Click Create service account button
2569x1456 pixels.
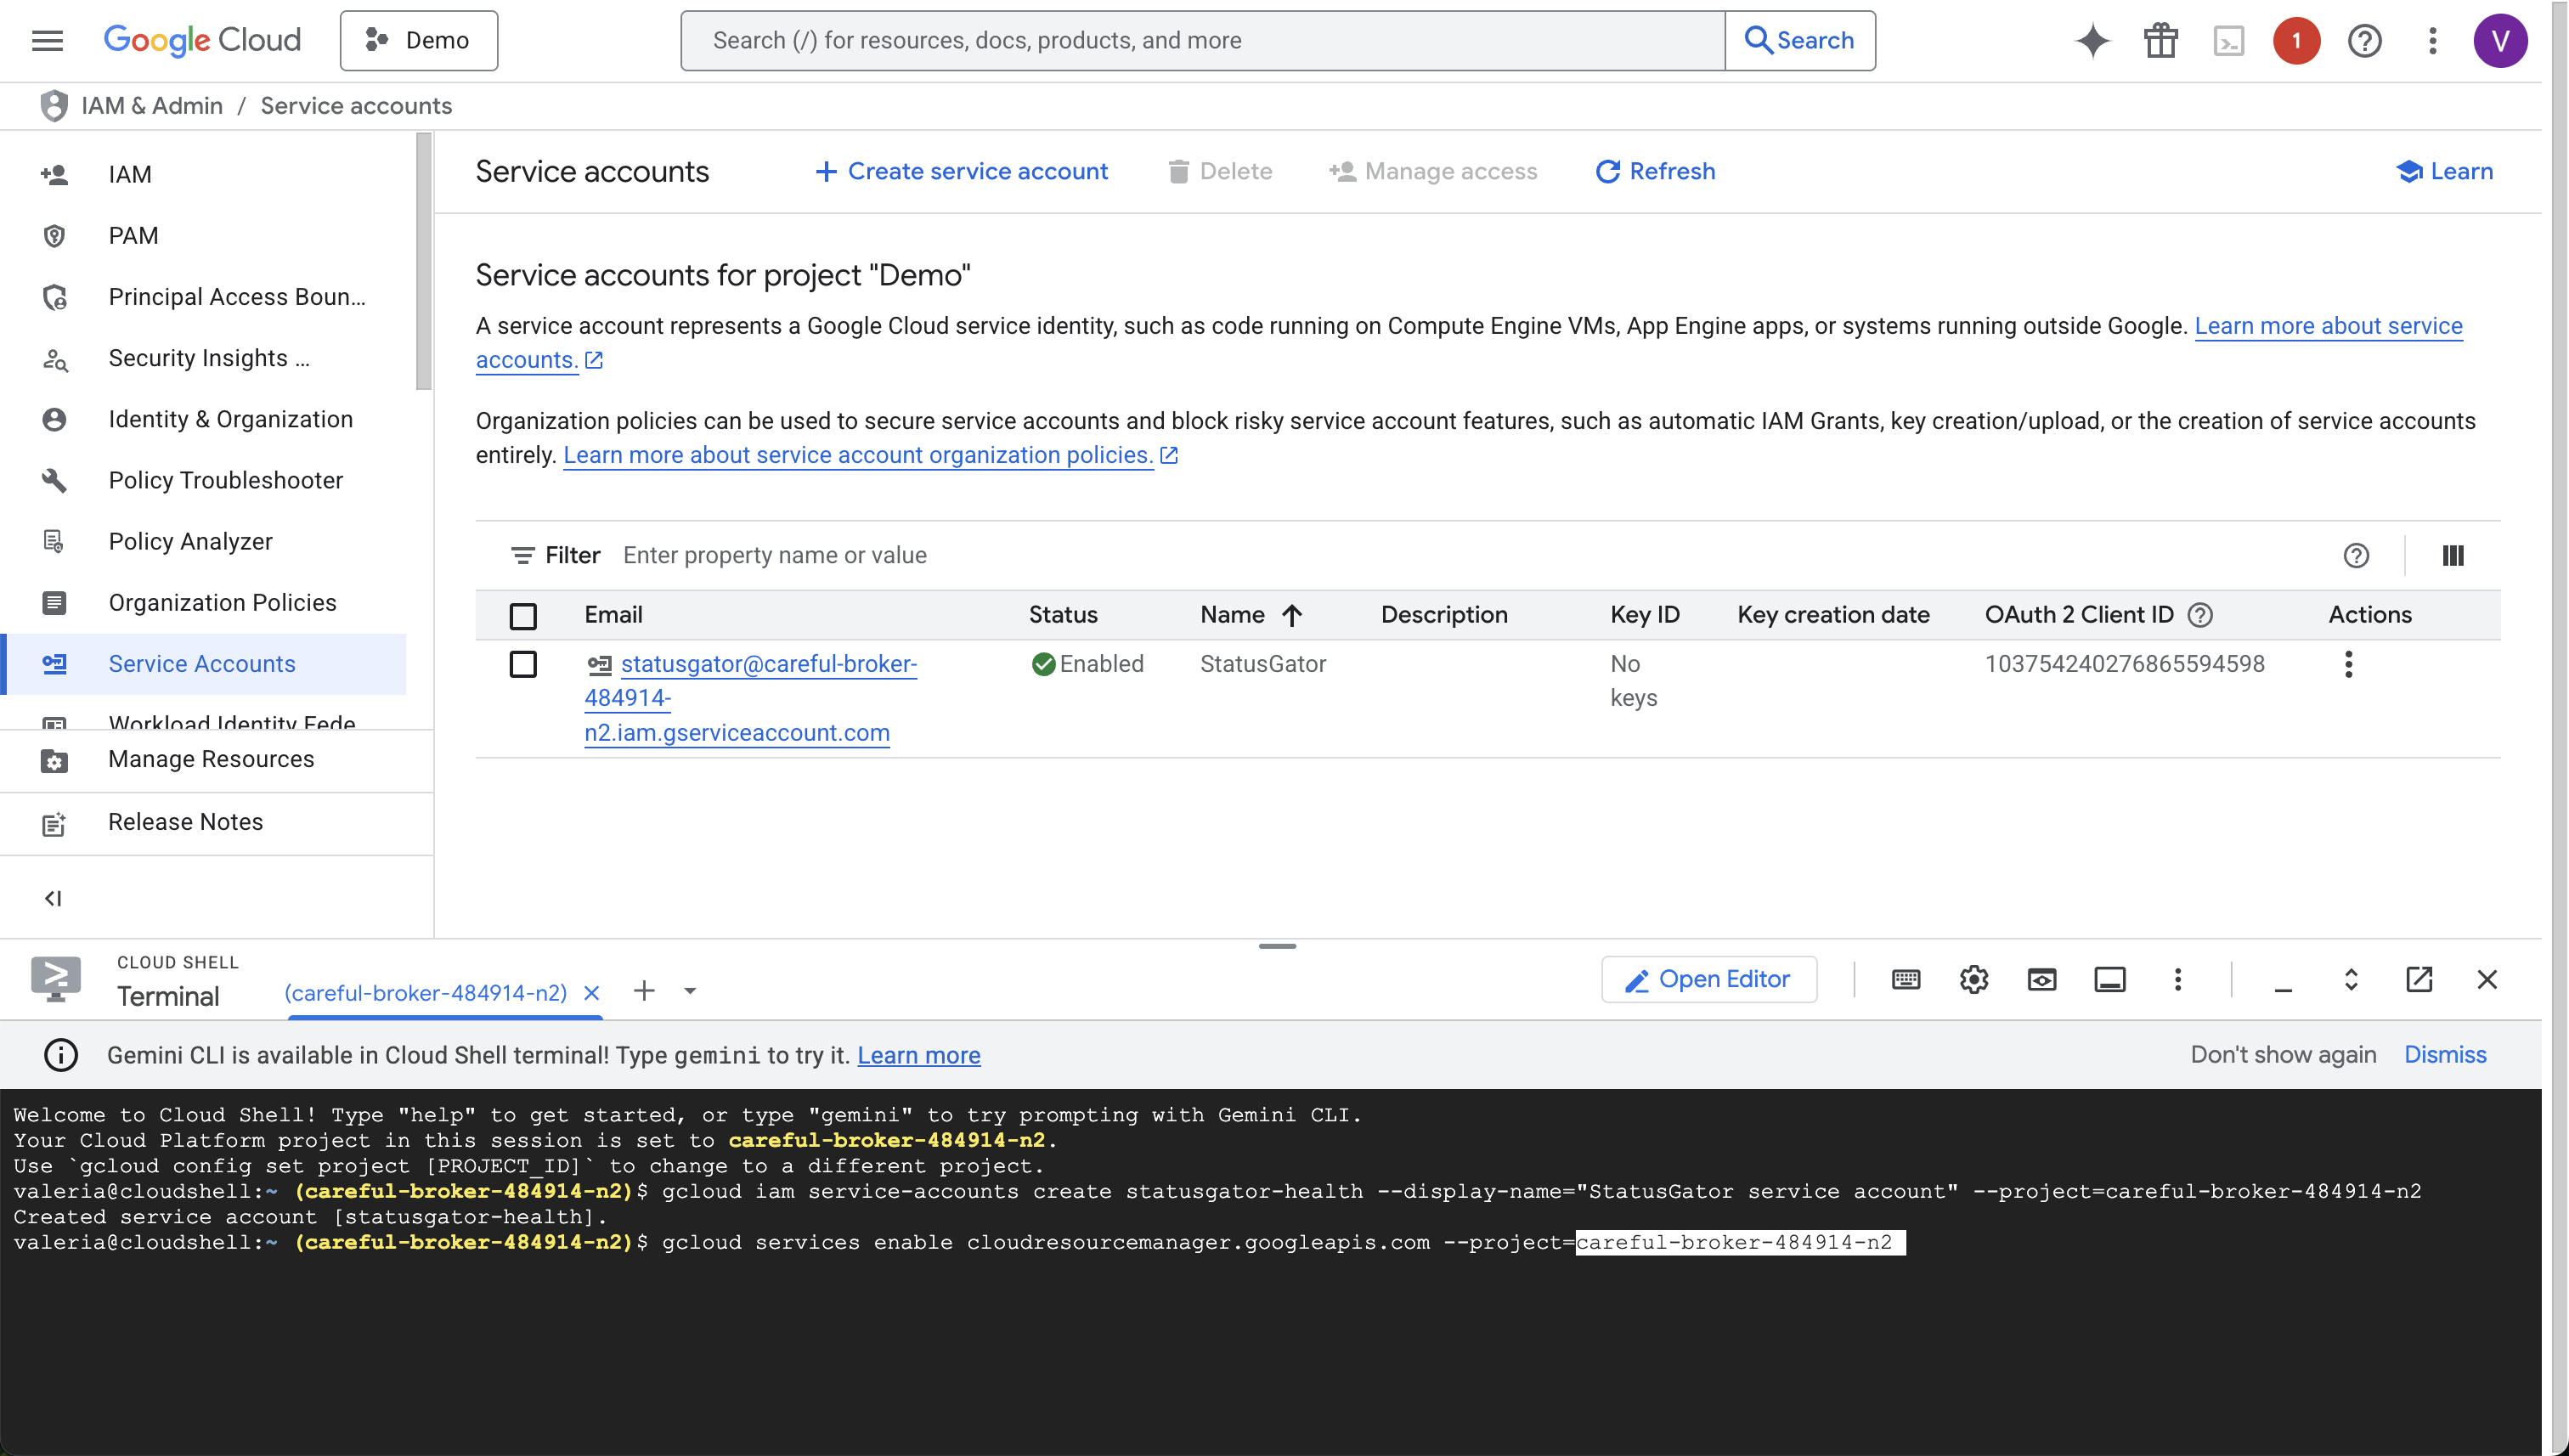(961, 171)
